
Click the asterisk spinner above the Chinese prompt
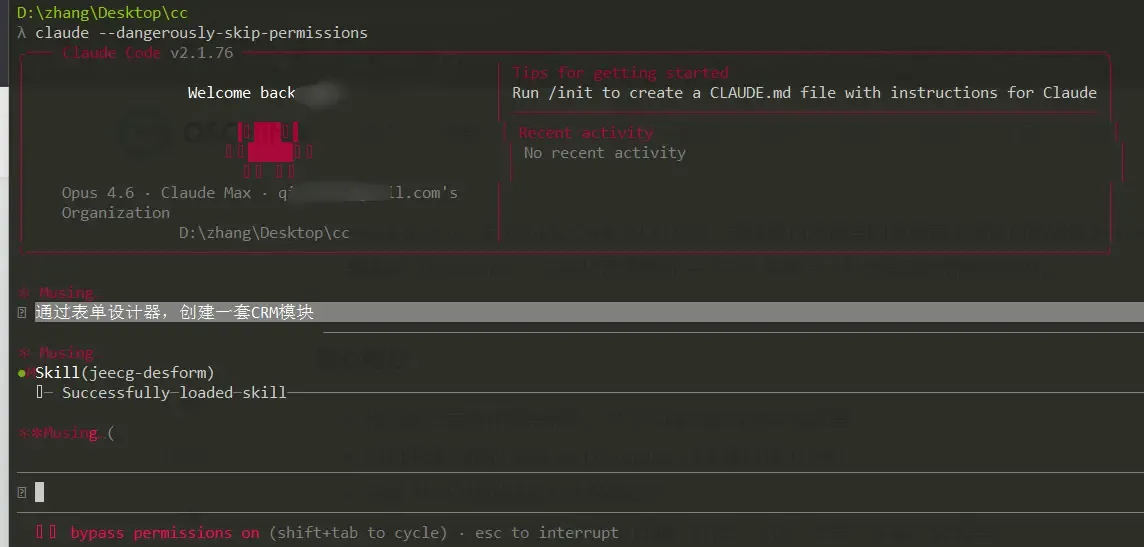[x=22, y=293]
